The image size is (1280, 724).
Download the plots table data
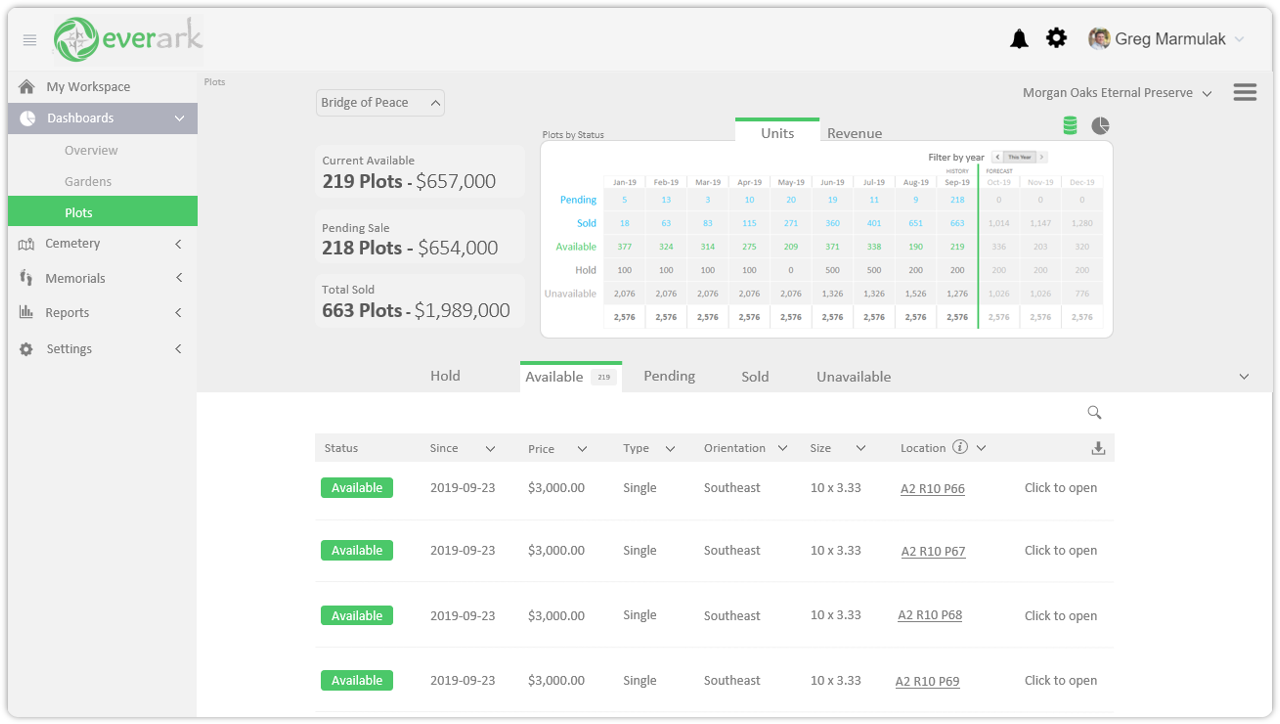point(1098,447)
